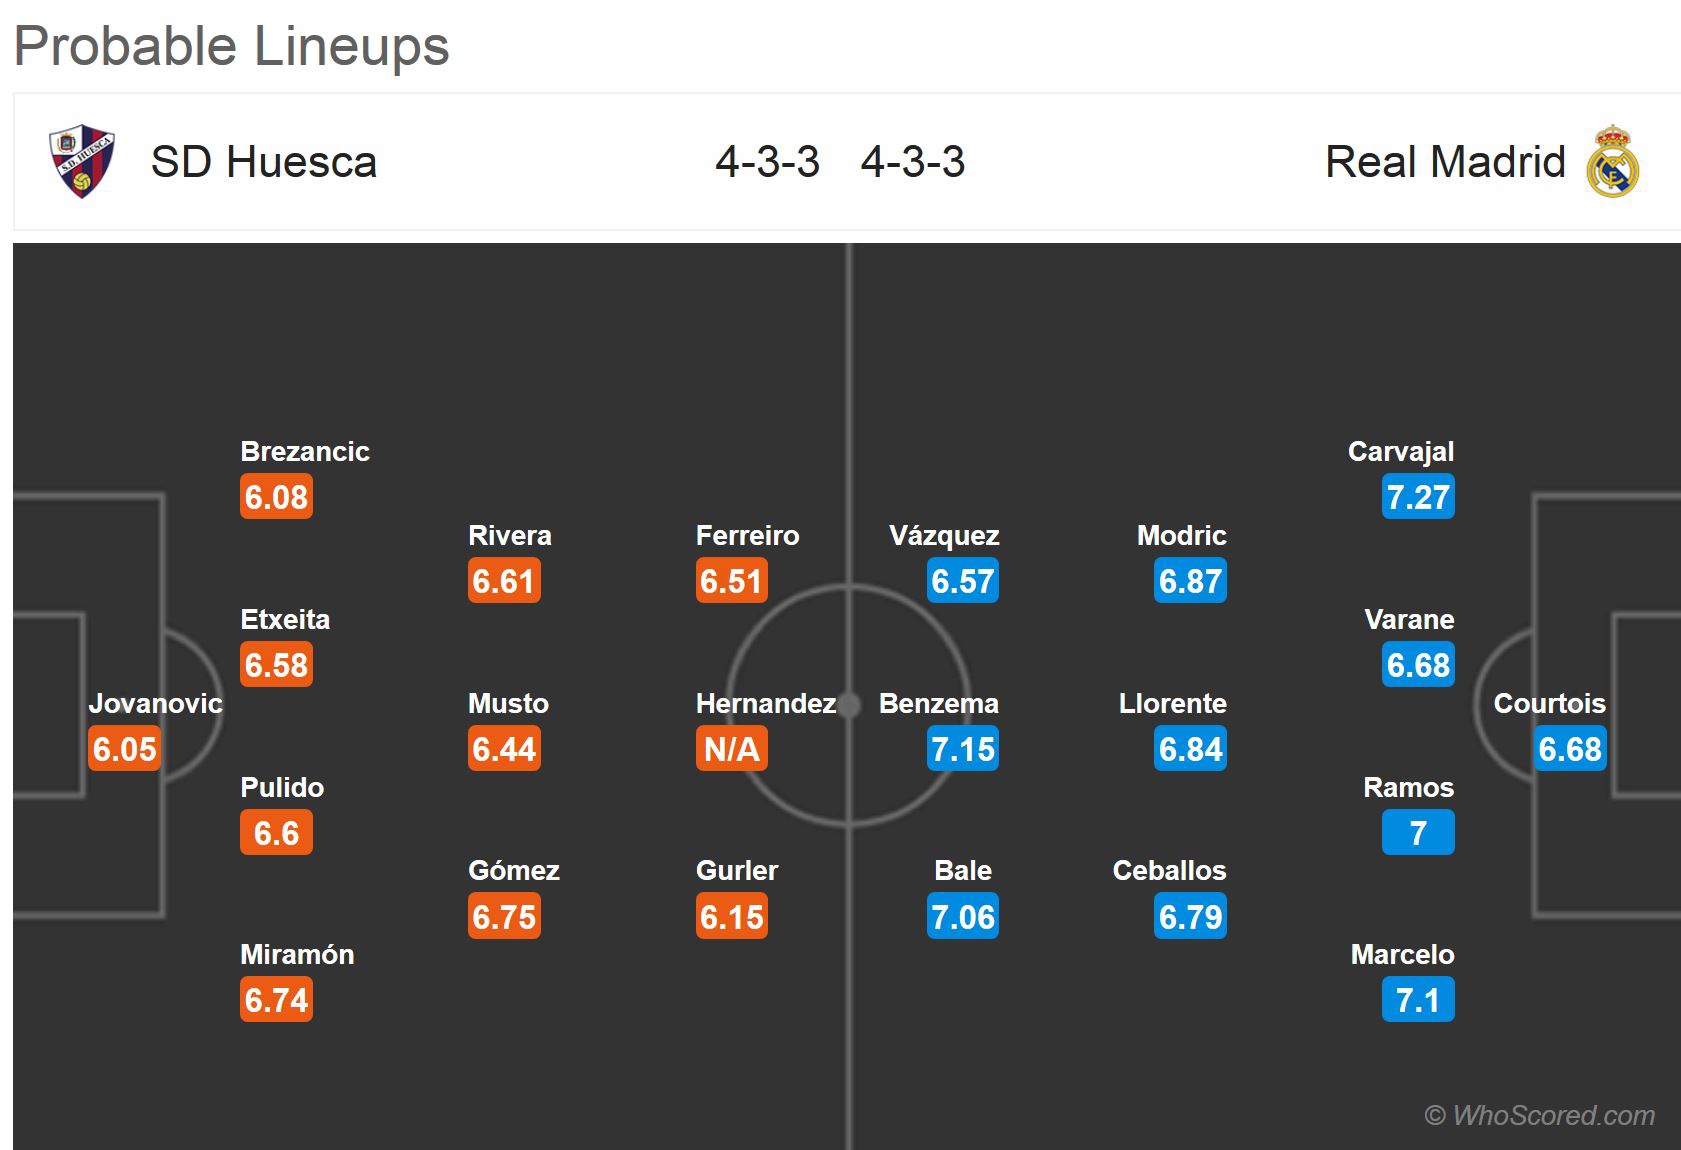
Task: Click Carvajal's 7.27 rating badge
Action: pos(1417,497)
